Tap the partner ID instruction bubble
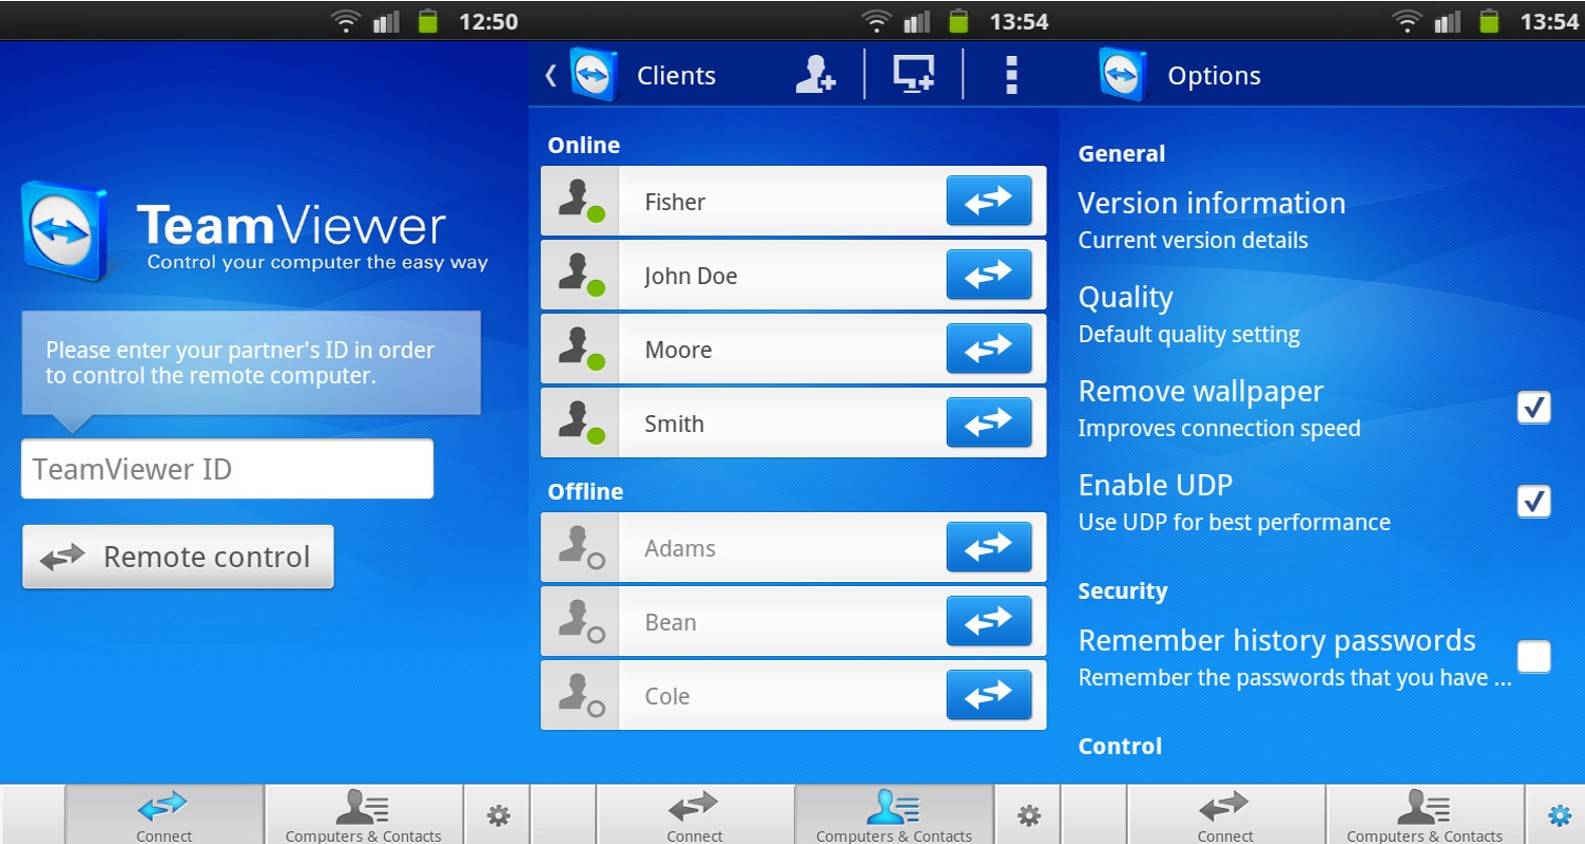The width and height of the screenshot is (1585, 844). coord(251,363)
